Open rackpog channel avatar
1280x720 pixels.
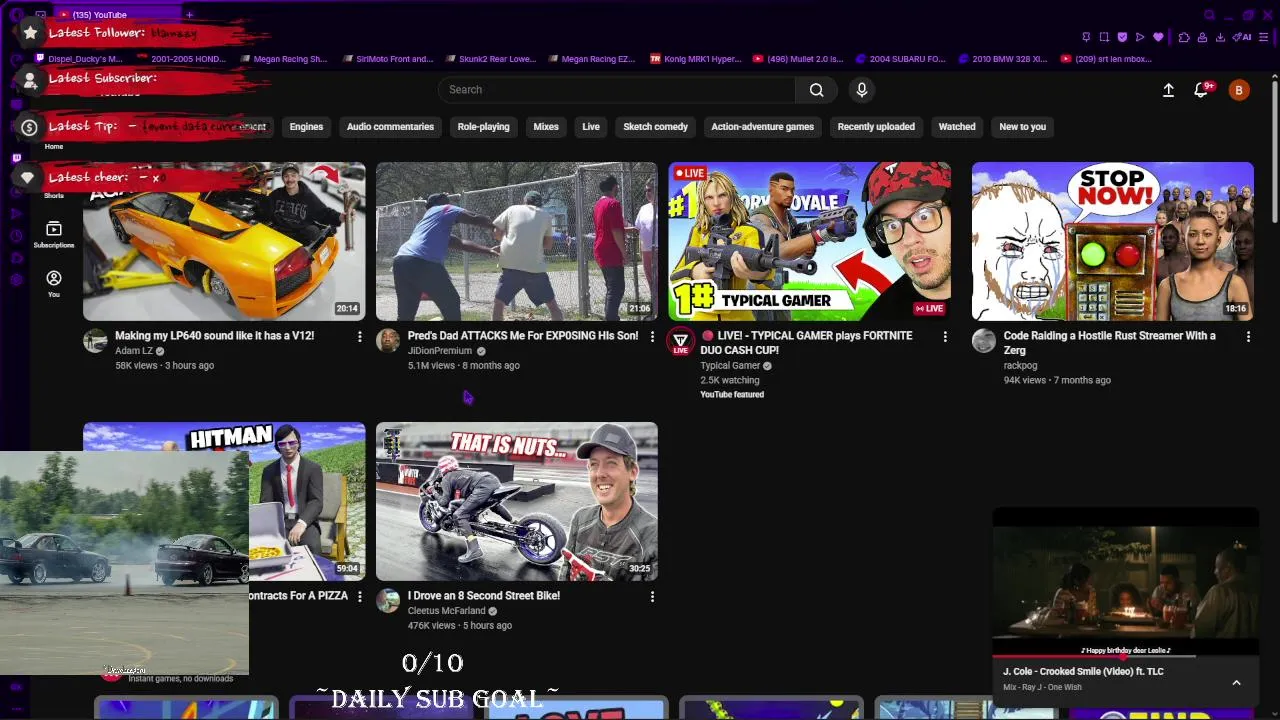[984, 341]
